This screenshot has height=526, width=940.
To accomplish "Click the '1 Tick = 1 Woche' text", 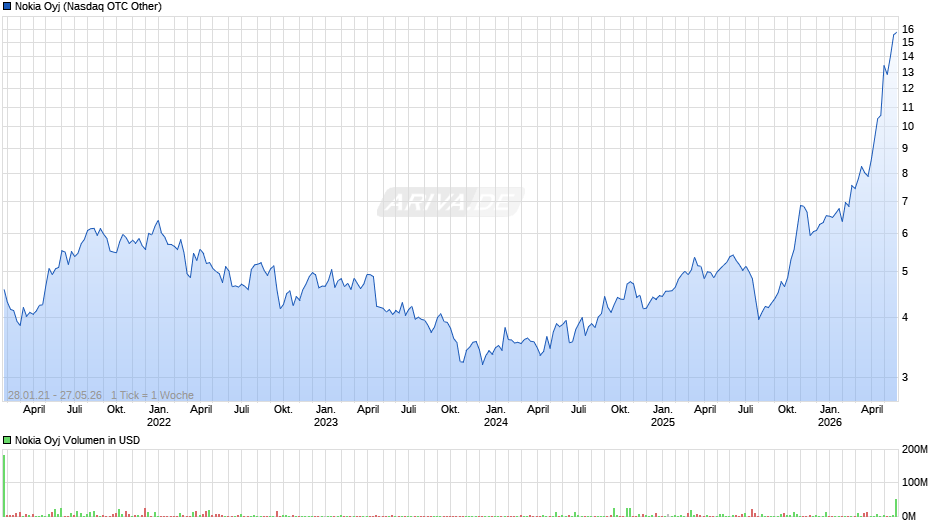I will pos(152,395).
